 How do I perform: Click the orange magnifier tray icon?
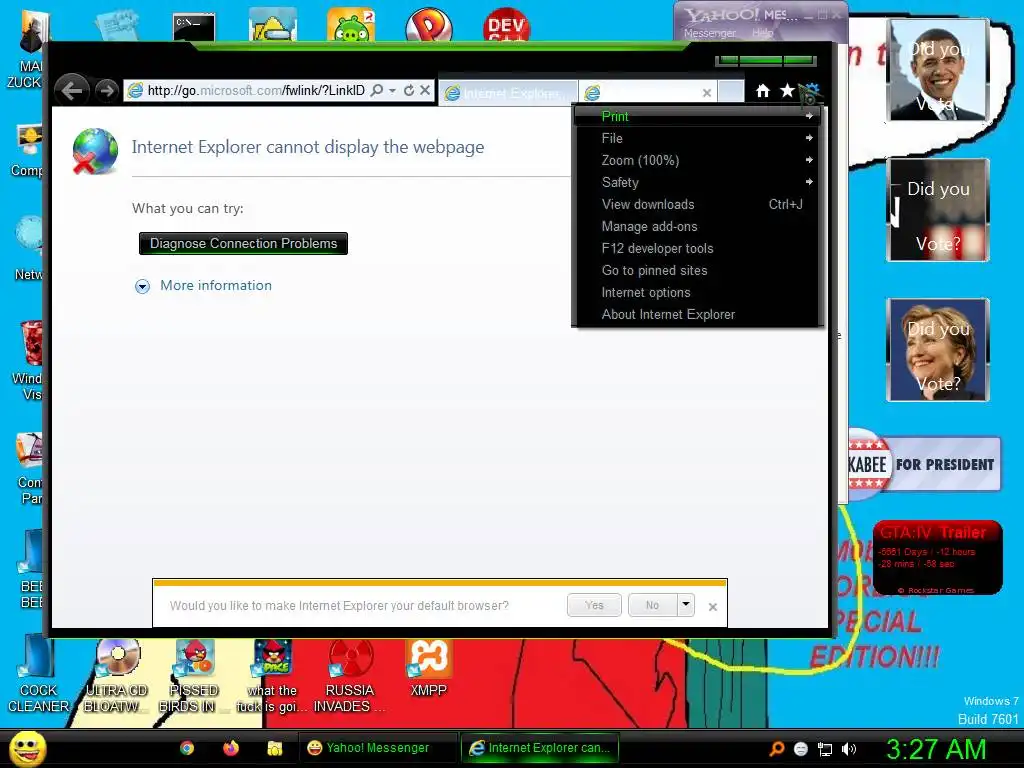tap(776, 749)
